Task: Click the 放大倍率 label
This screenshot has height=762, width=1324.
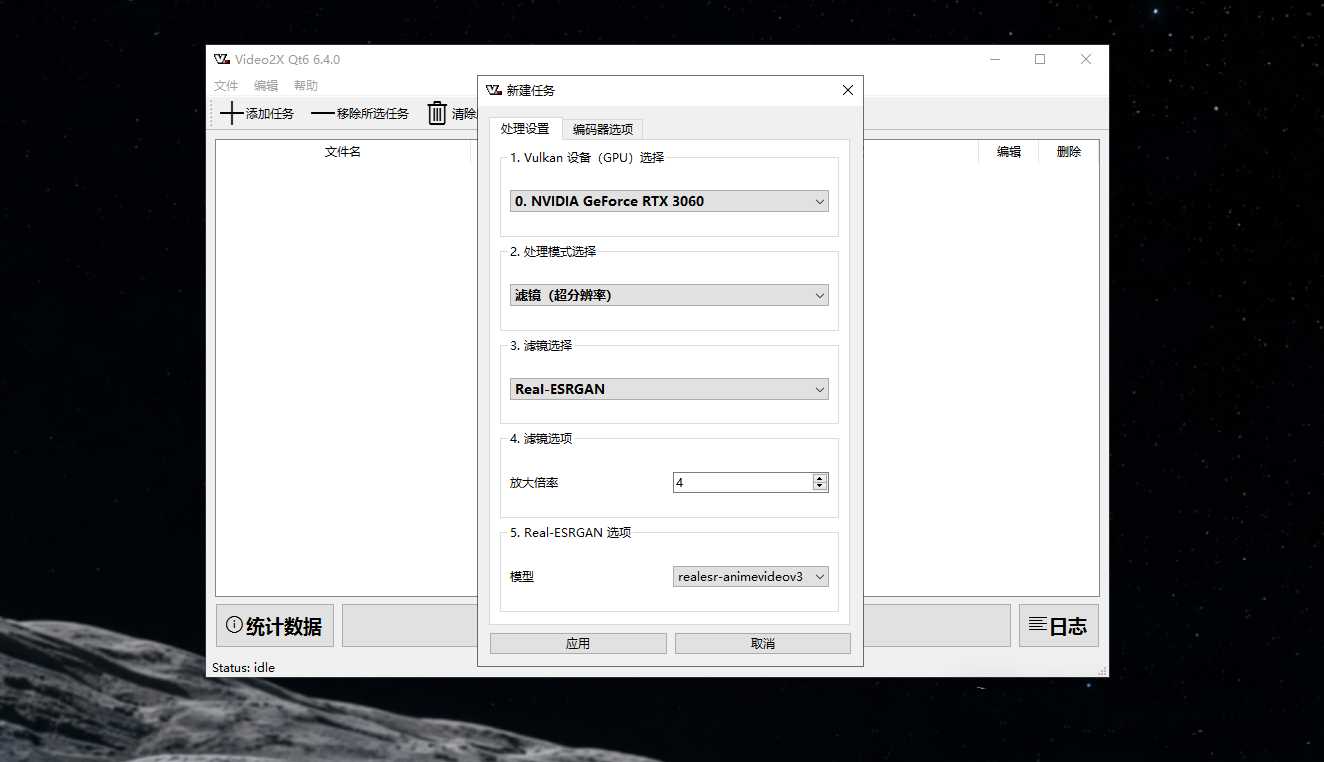Action: click(x=534, y=482)
